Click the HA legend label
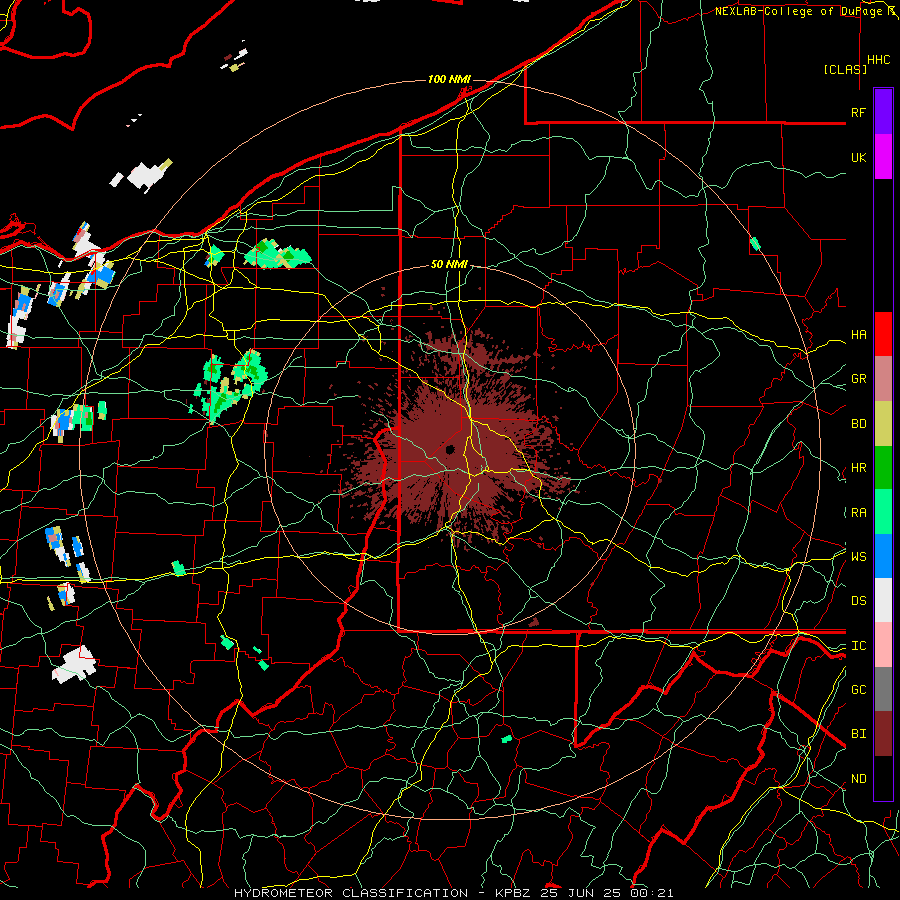The image size is (900, 900). point(858,335)
